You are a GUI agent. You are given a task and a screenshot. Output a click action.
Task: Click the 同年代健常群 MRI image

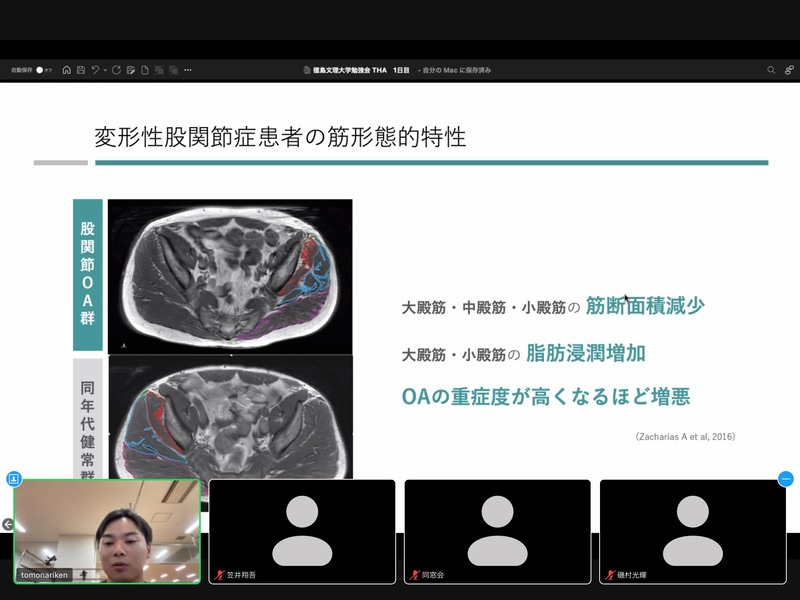click(x=231, y=418)
